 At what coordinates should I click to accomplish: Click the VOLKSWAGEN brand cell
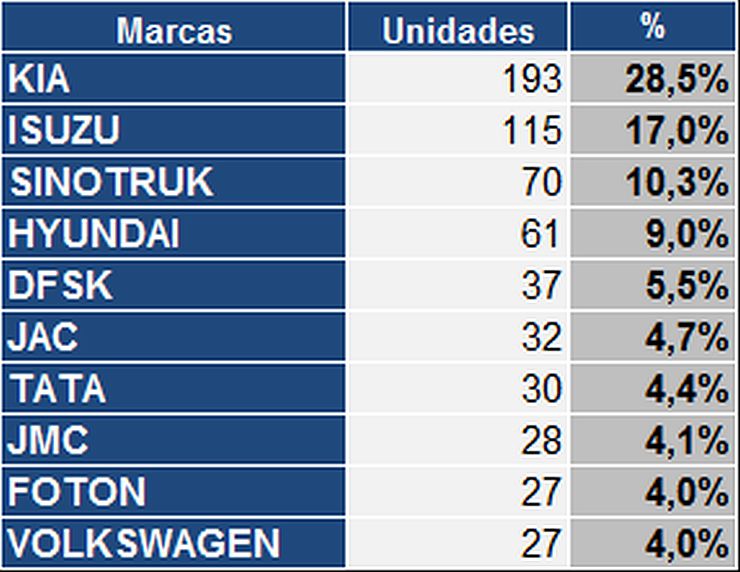(174, 544)
